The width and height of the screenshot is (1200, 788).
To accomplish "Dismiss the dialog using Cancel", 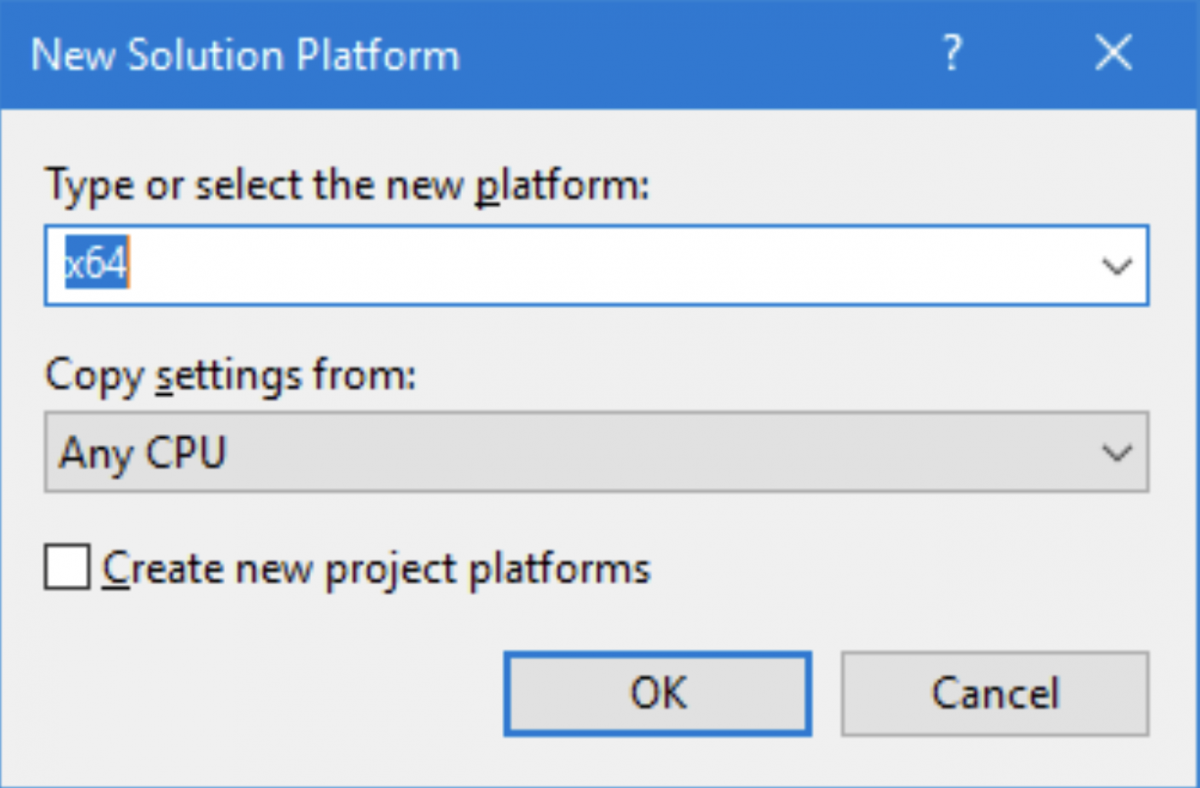I will [995, 694].
